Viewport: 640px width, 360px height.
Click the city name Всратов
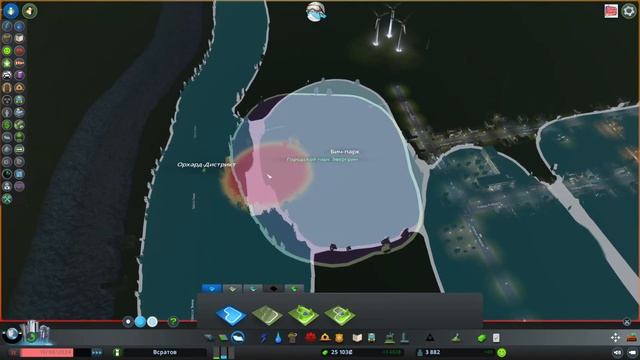(x=165, y=352)
